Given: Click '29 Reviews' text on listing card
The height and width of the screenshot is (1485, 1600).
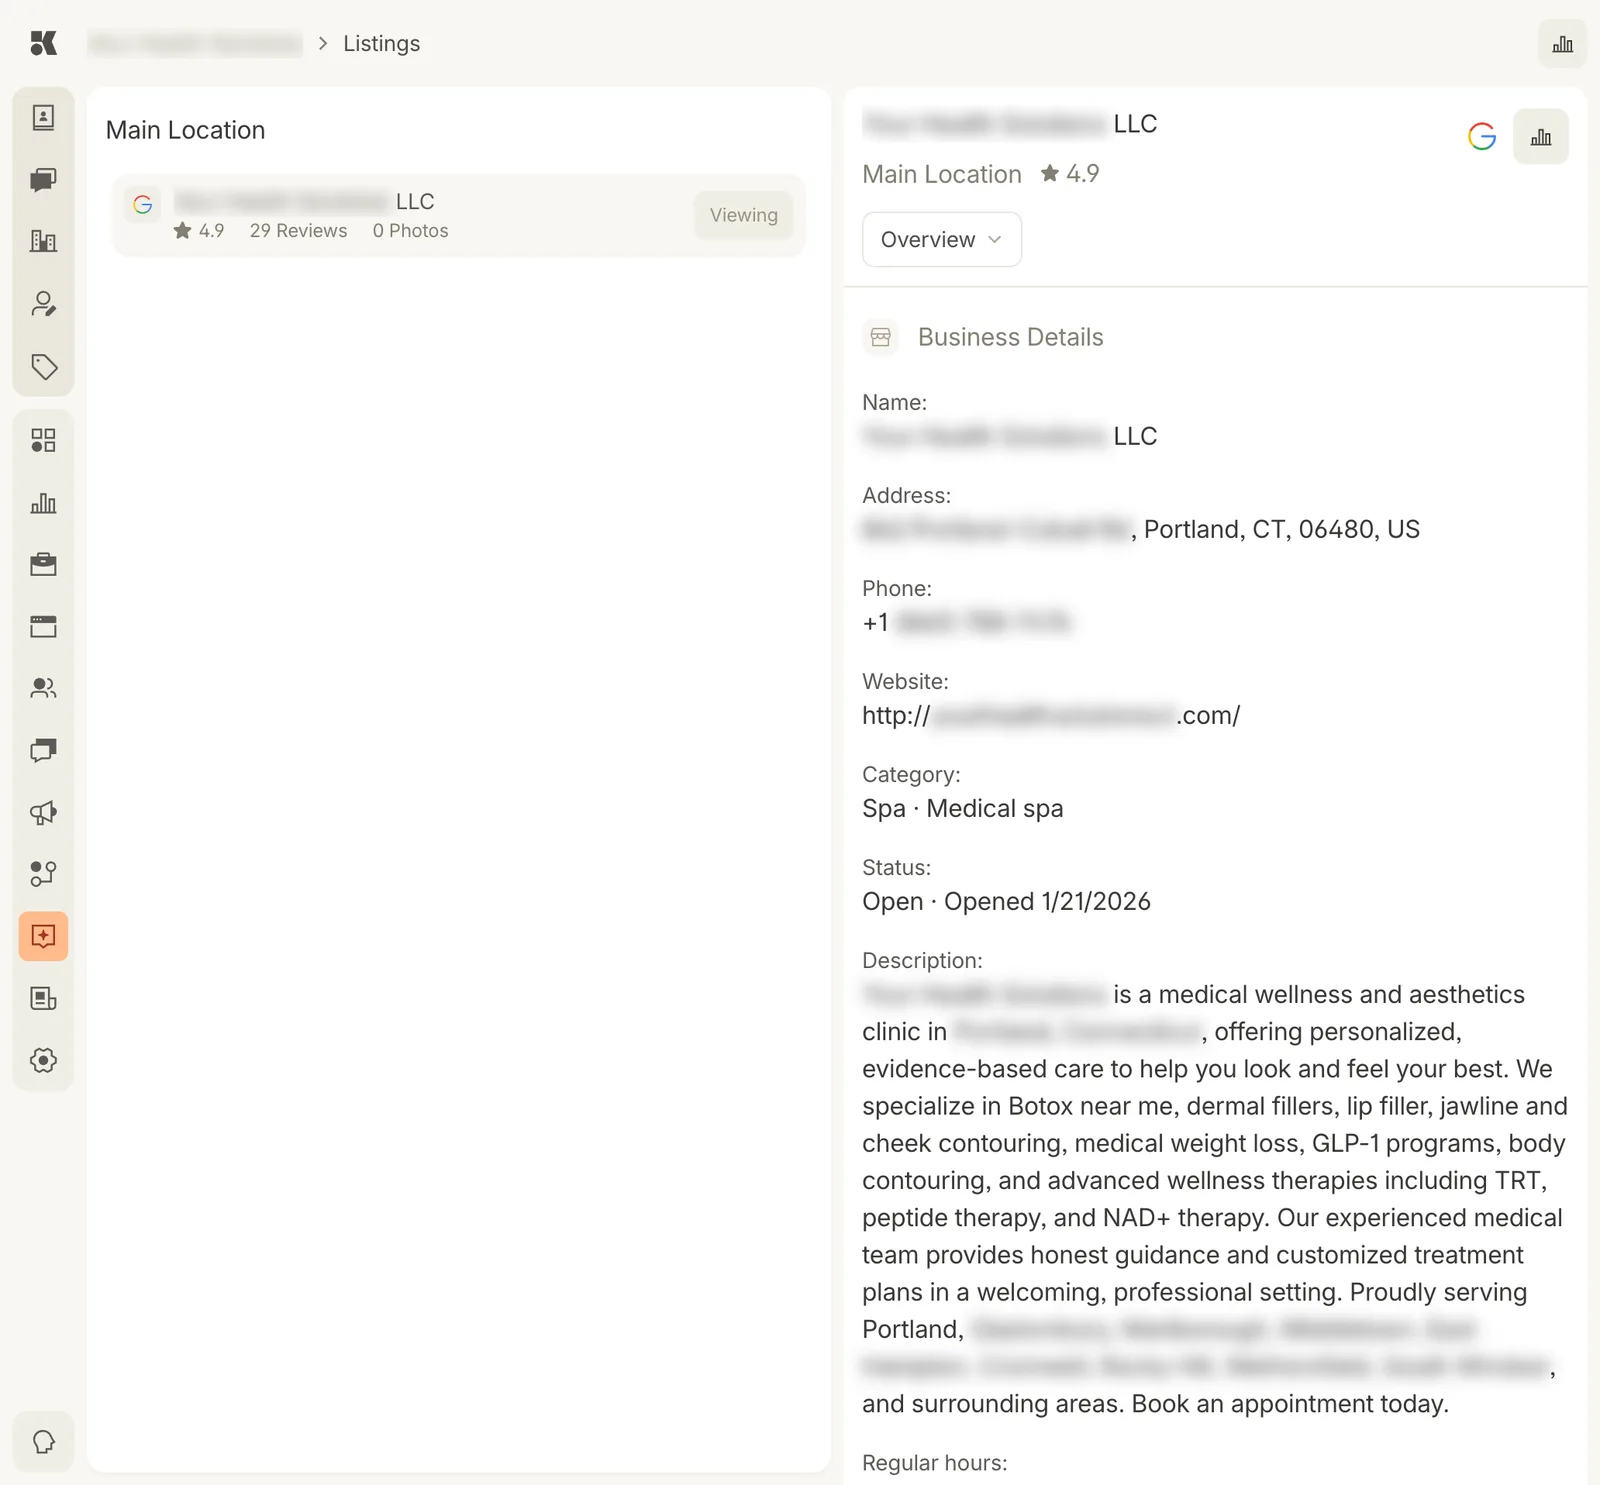Looking at the screenshot, I should (298, 231).
